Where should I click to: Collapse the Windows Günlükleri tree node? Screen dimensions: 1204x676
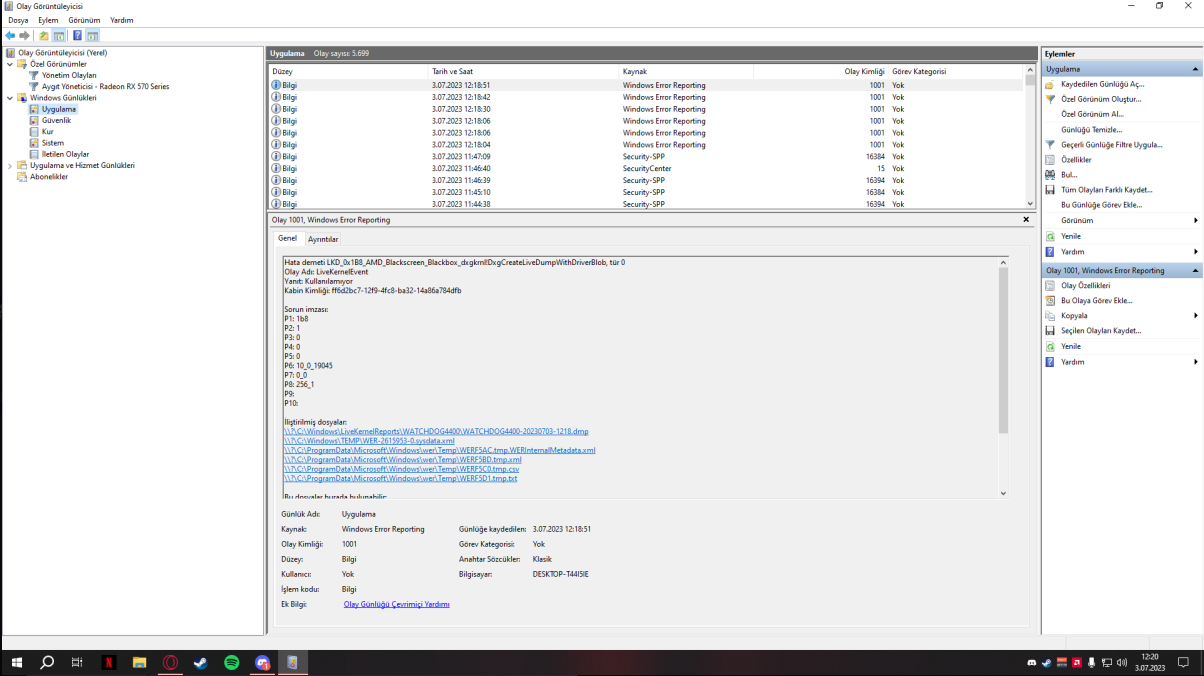[10, 98]
